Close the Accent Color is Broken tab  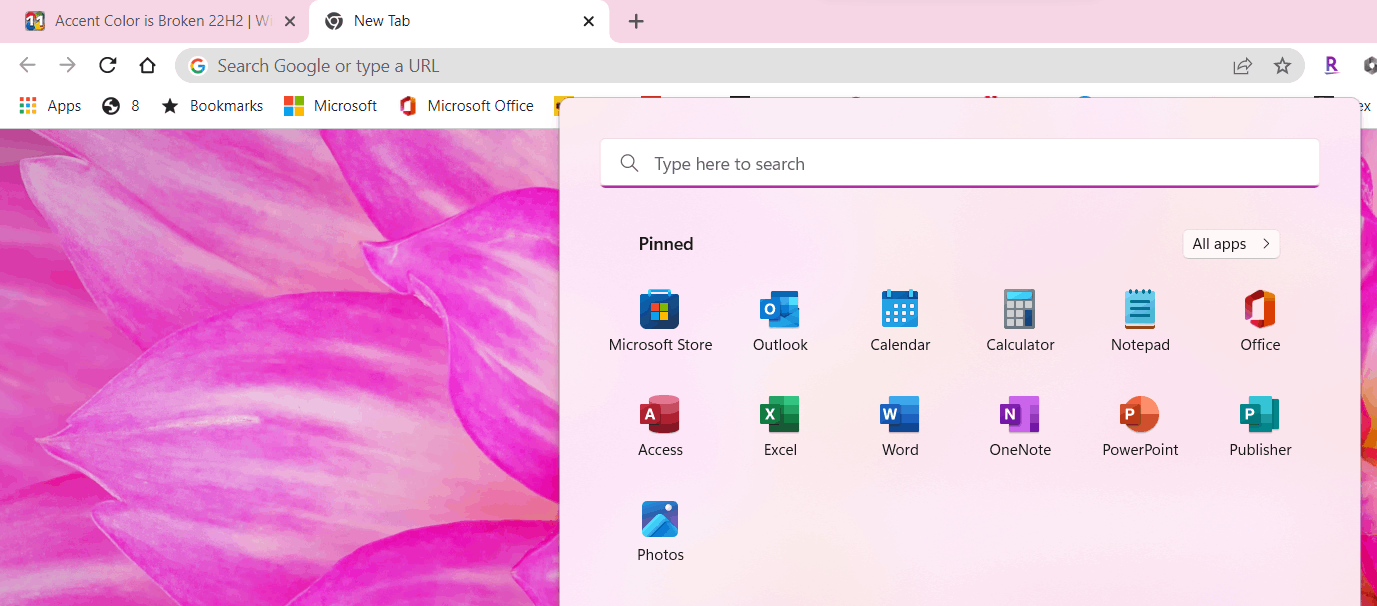click(289, 21)
